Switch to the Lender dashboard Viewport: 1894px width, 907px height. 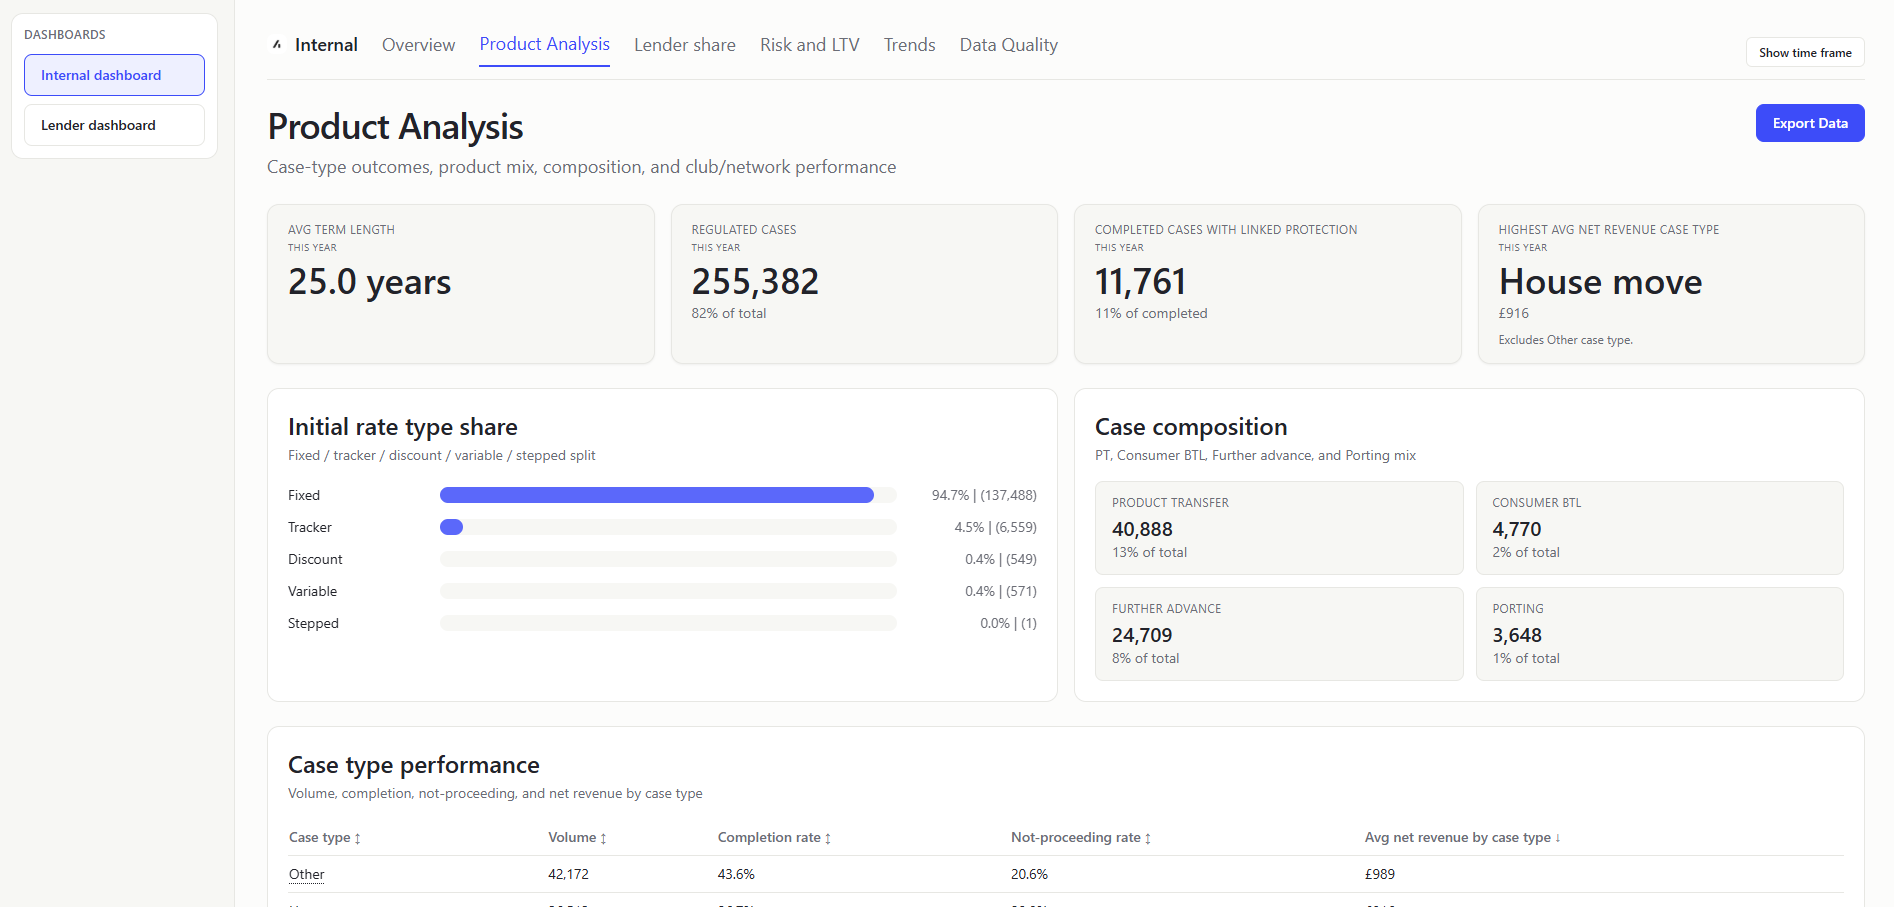[113, 124]
